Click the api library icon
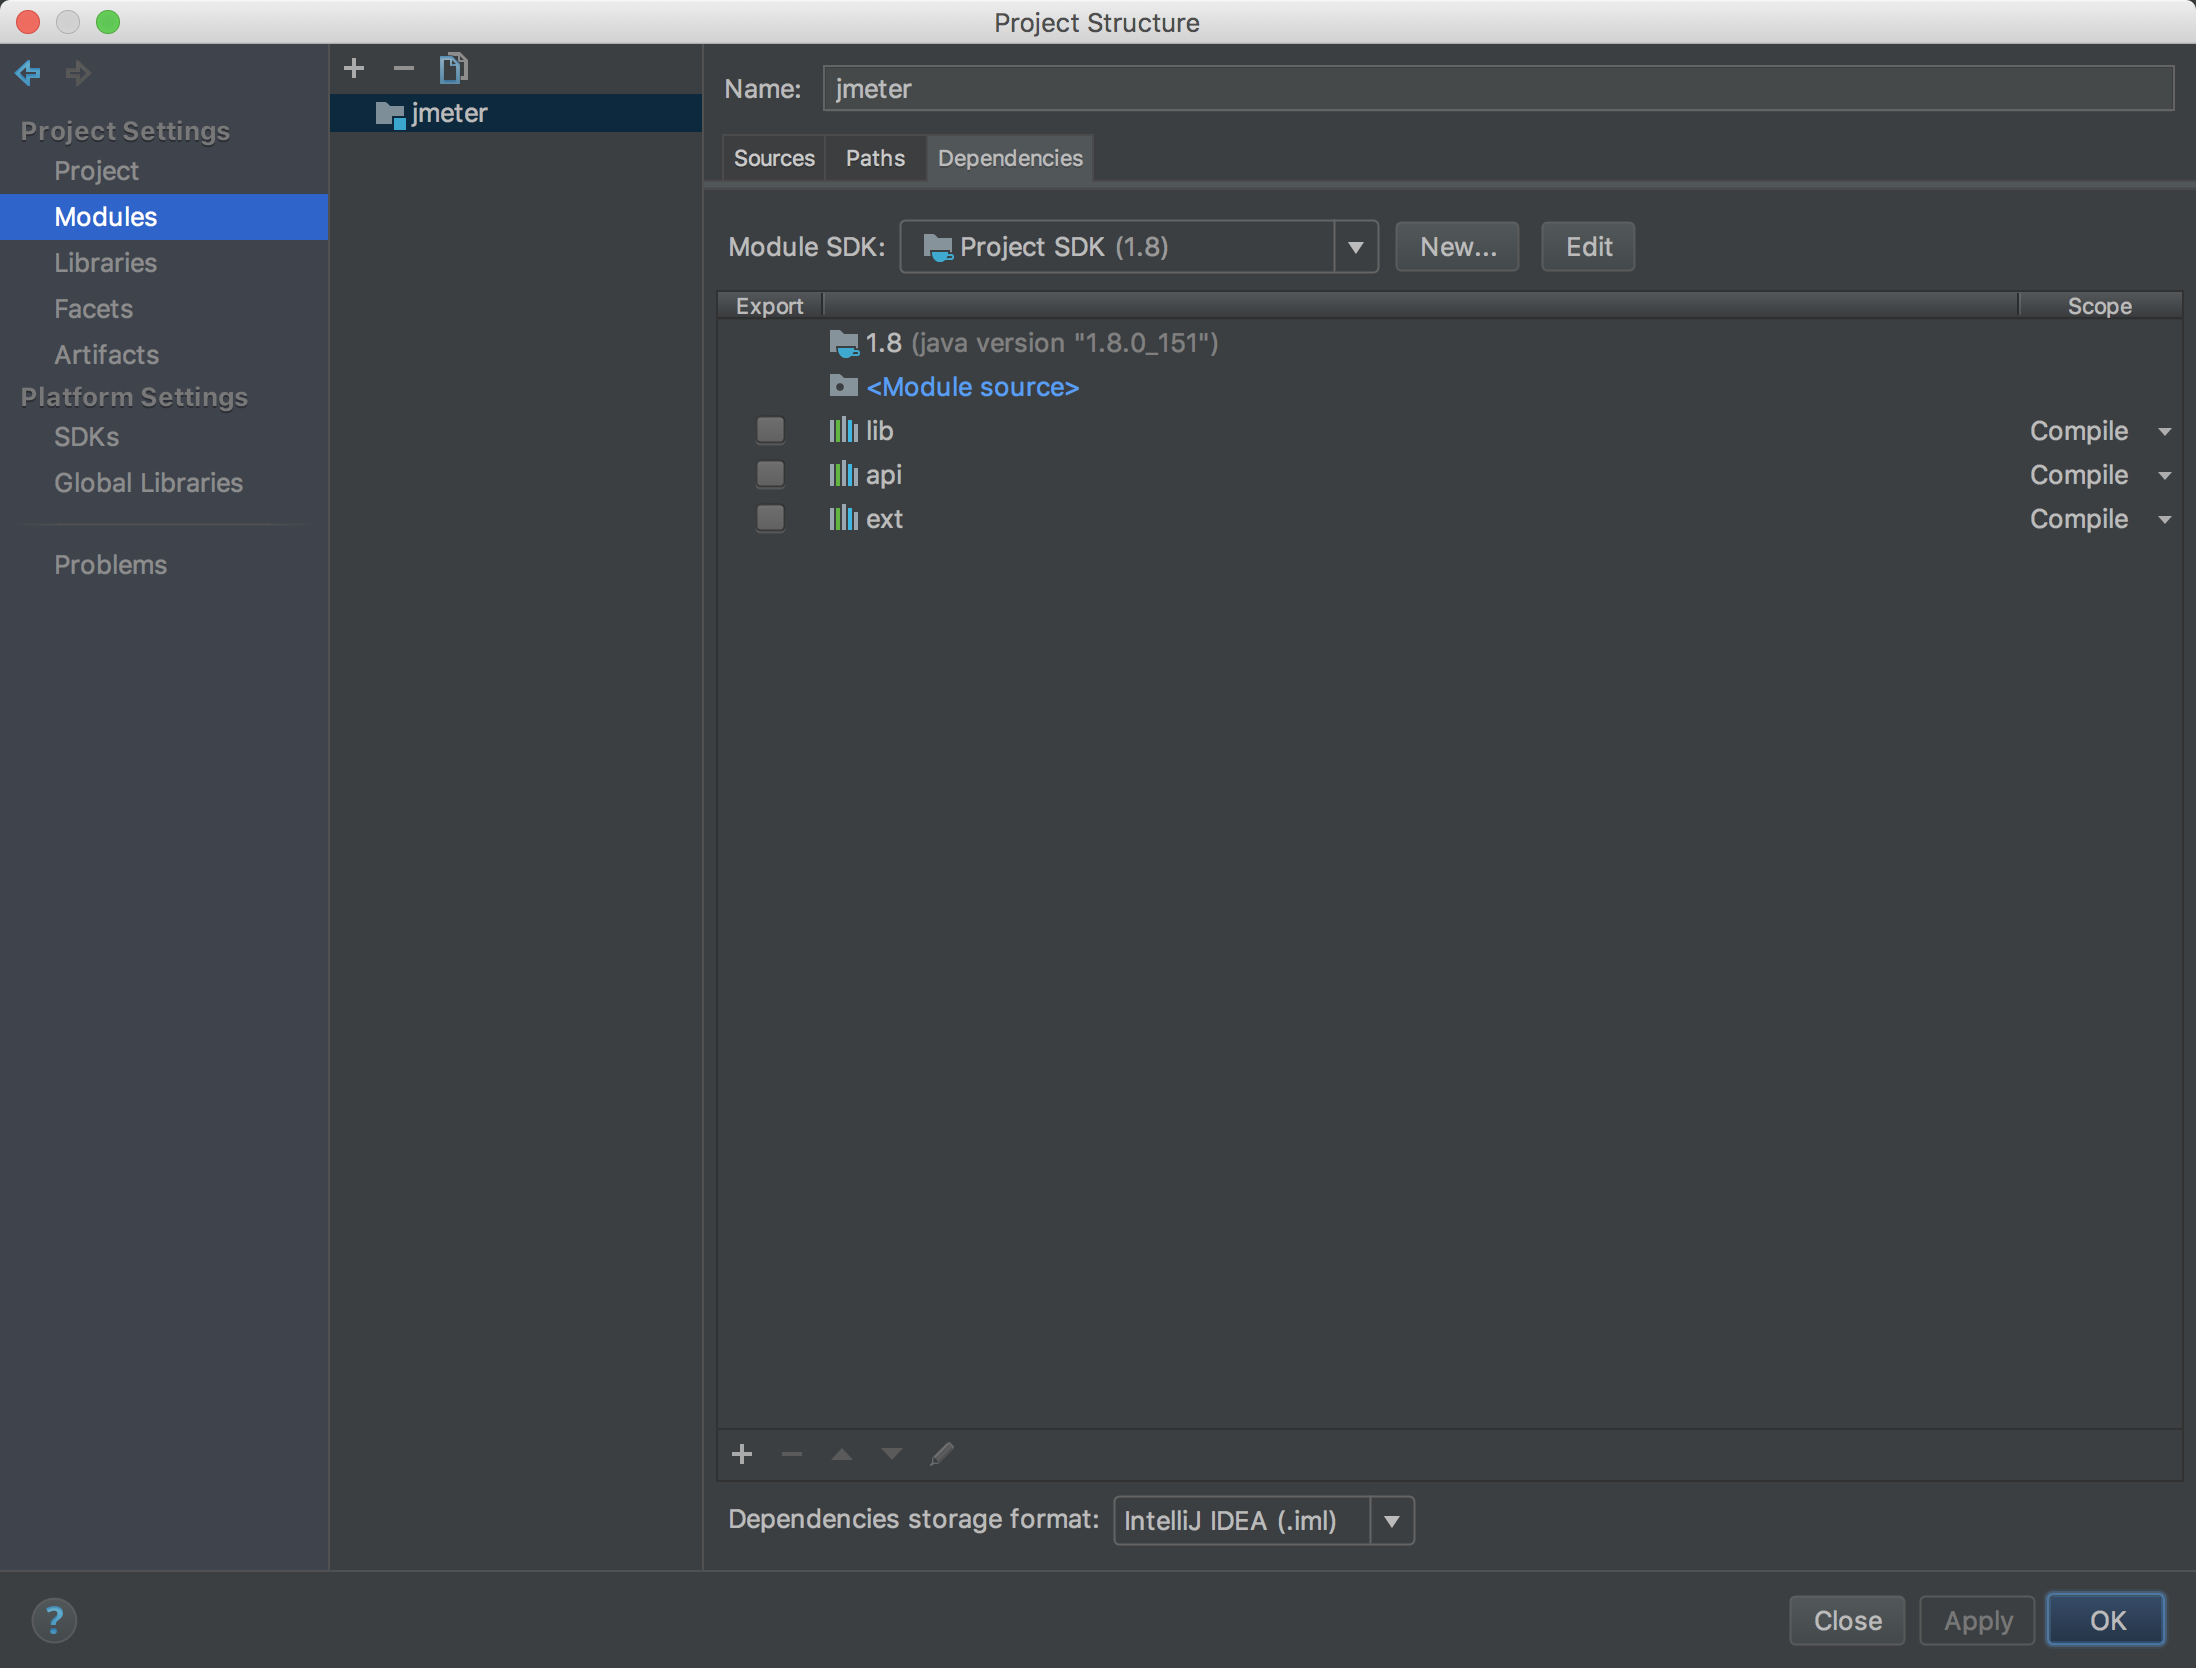The height and width of the screenshot is (1668, 2196). pyautogui.click(x=843, y=474)
